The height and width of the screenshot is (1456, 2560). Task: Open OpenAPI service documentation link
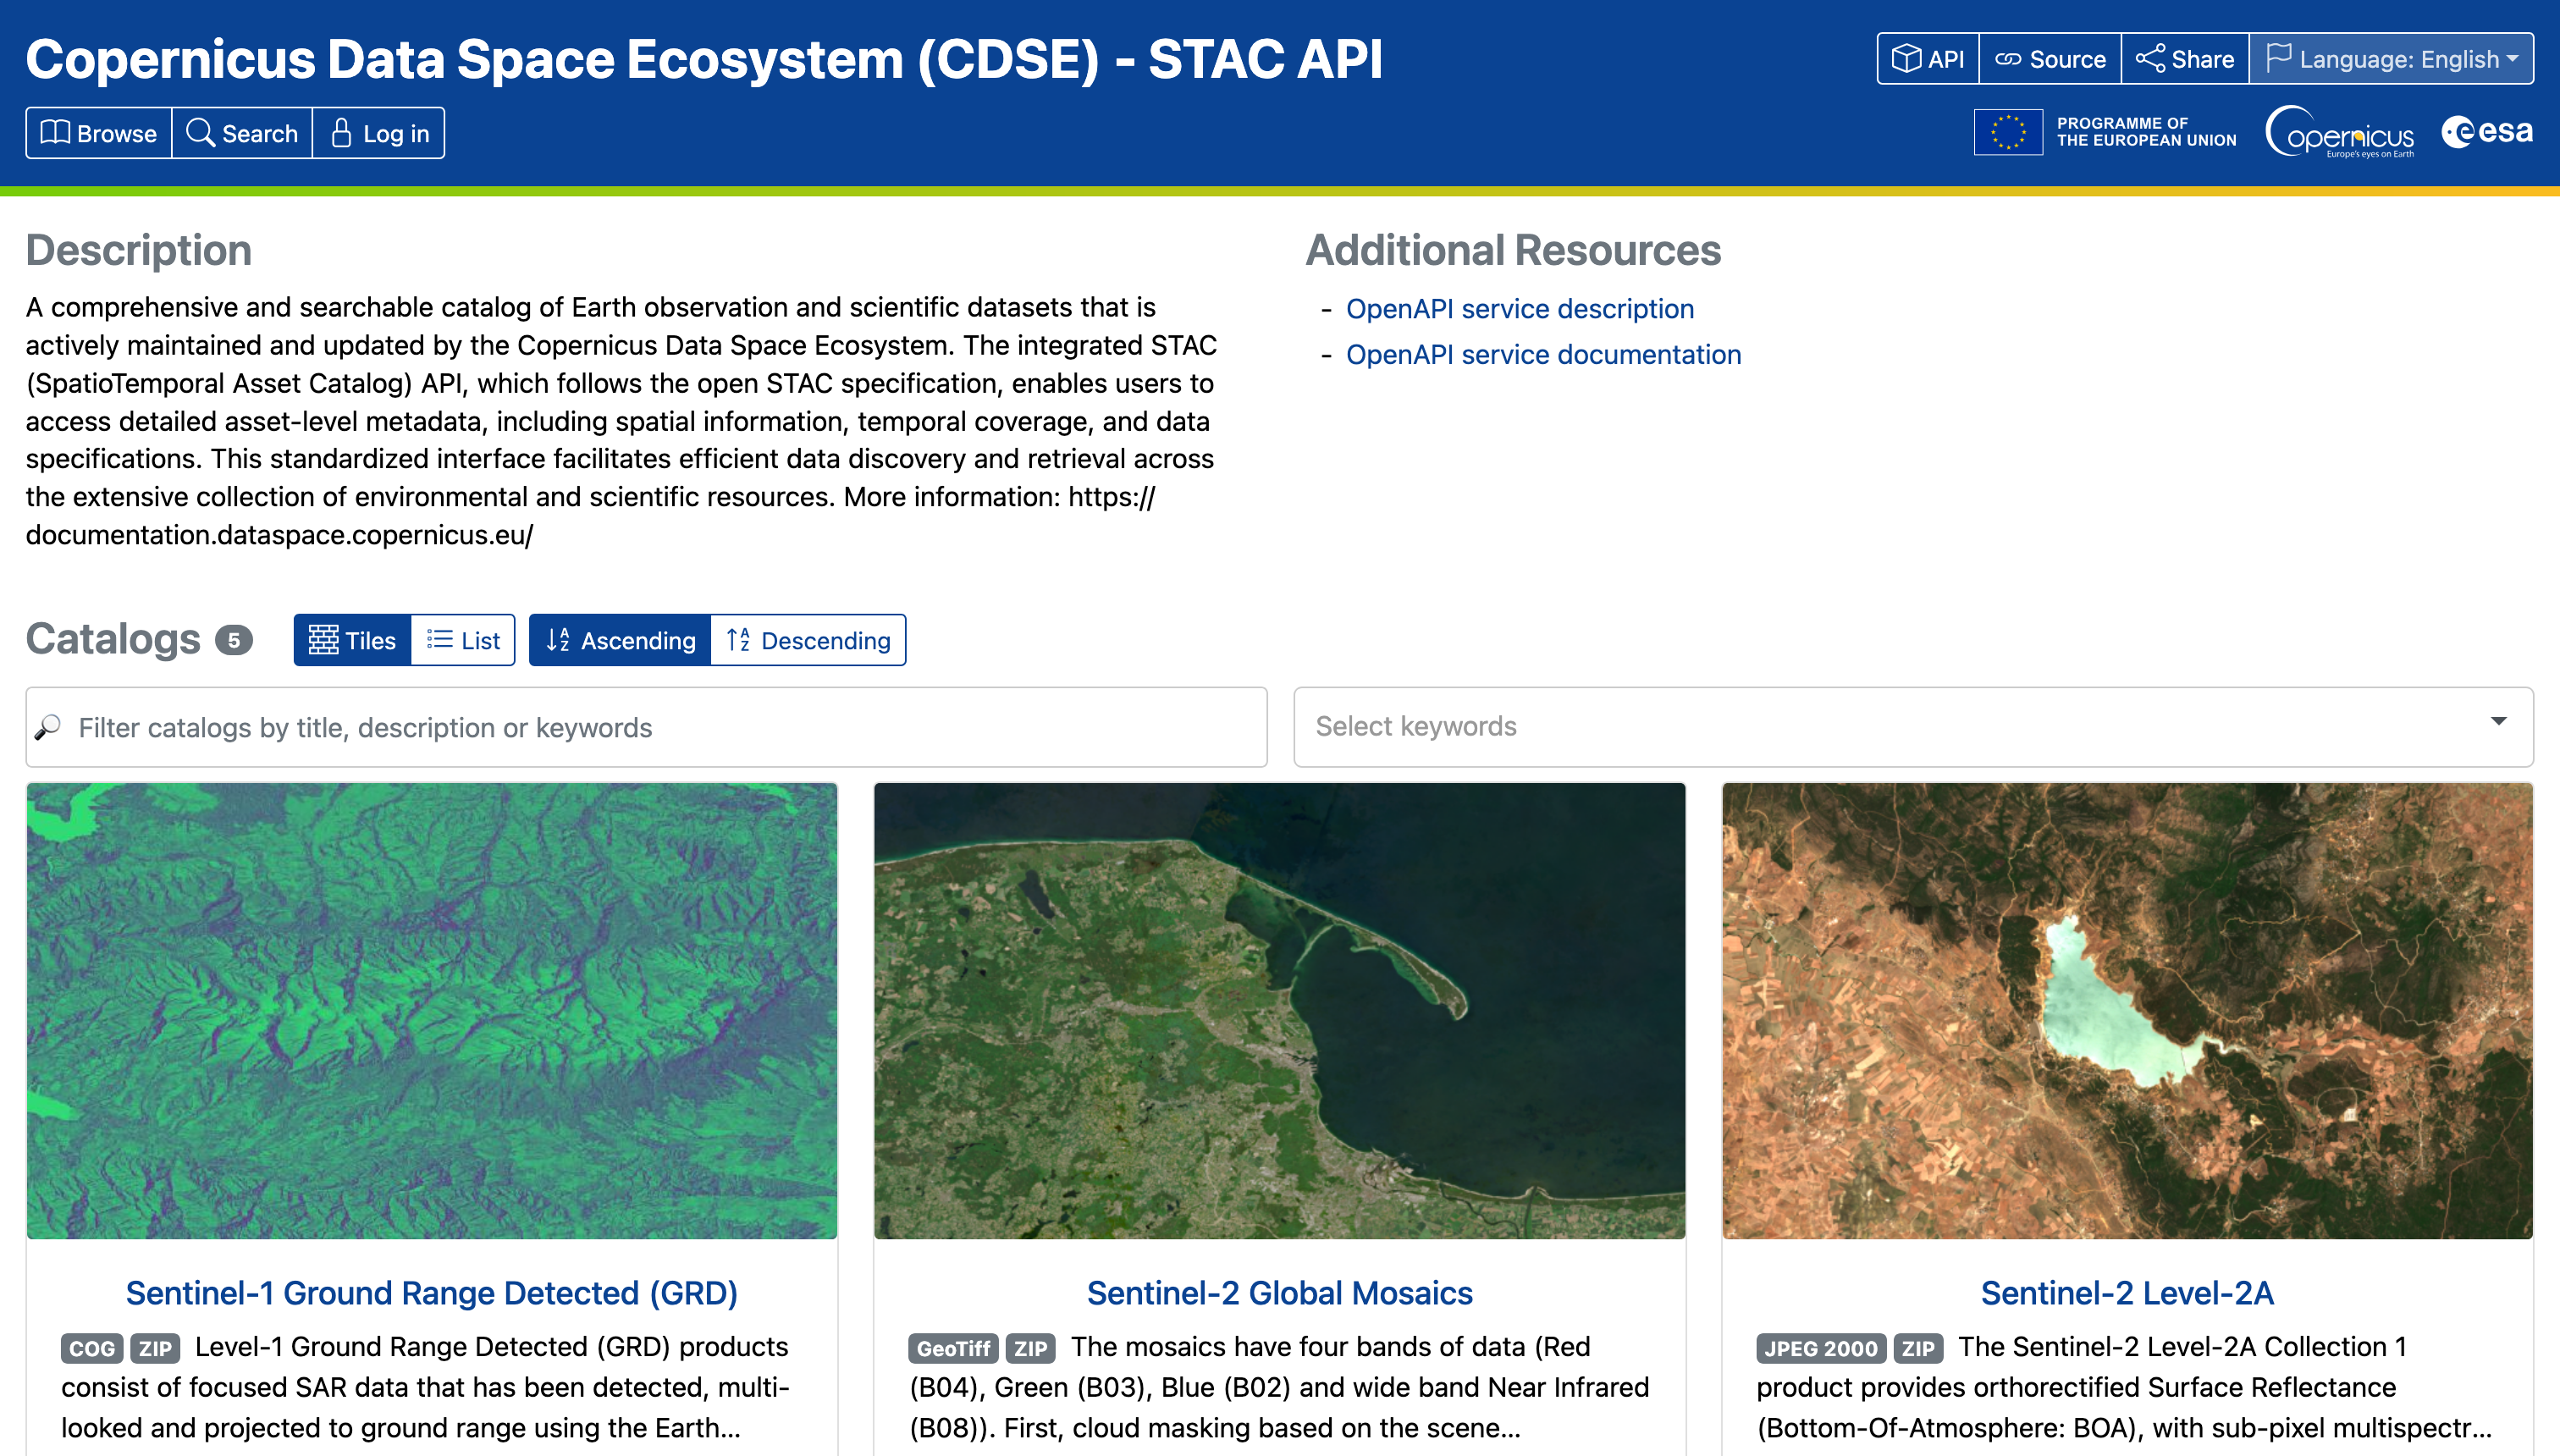click(1543, 355)
